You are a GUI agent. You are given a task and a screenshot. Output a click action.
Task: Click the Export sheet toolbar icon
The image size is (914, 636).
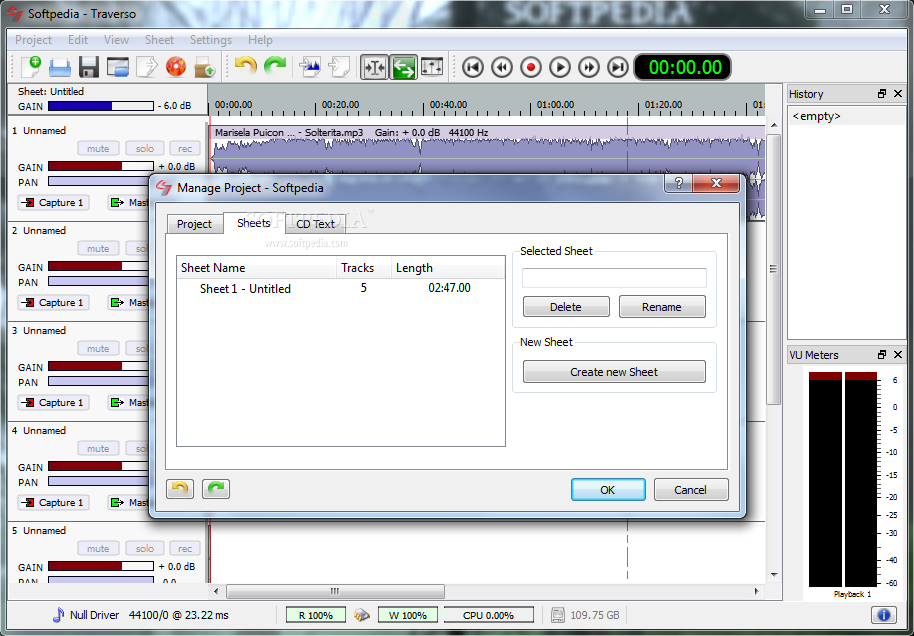click(x=147, y=66)
